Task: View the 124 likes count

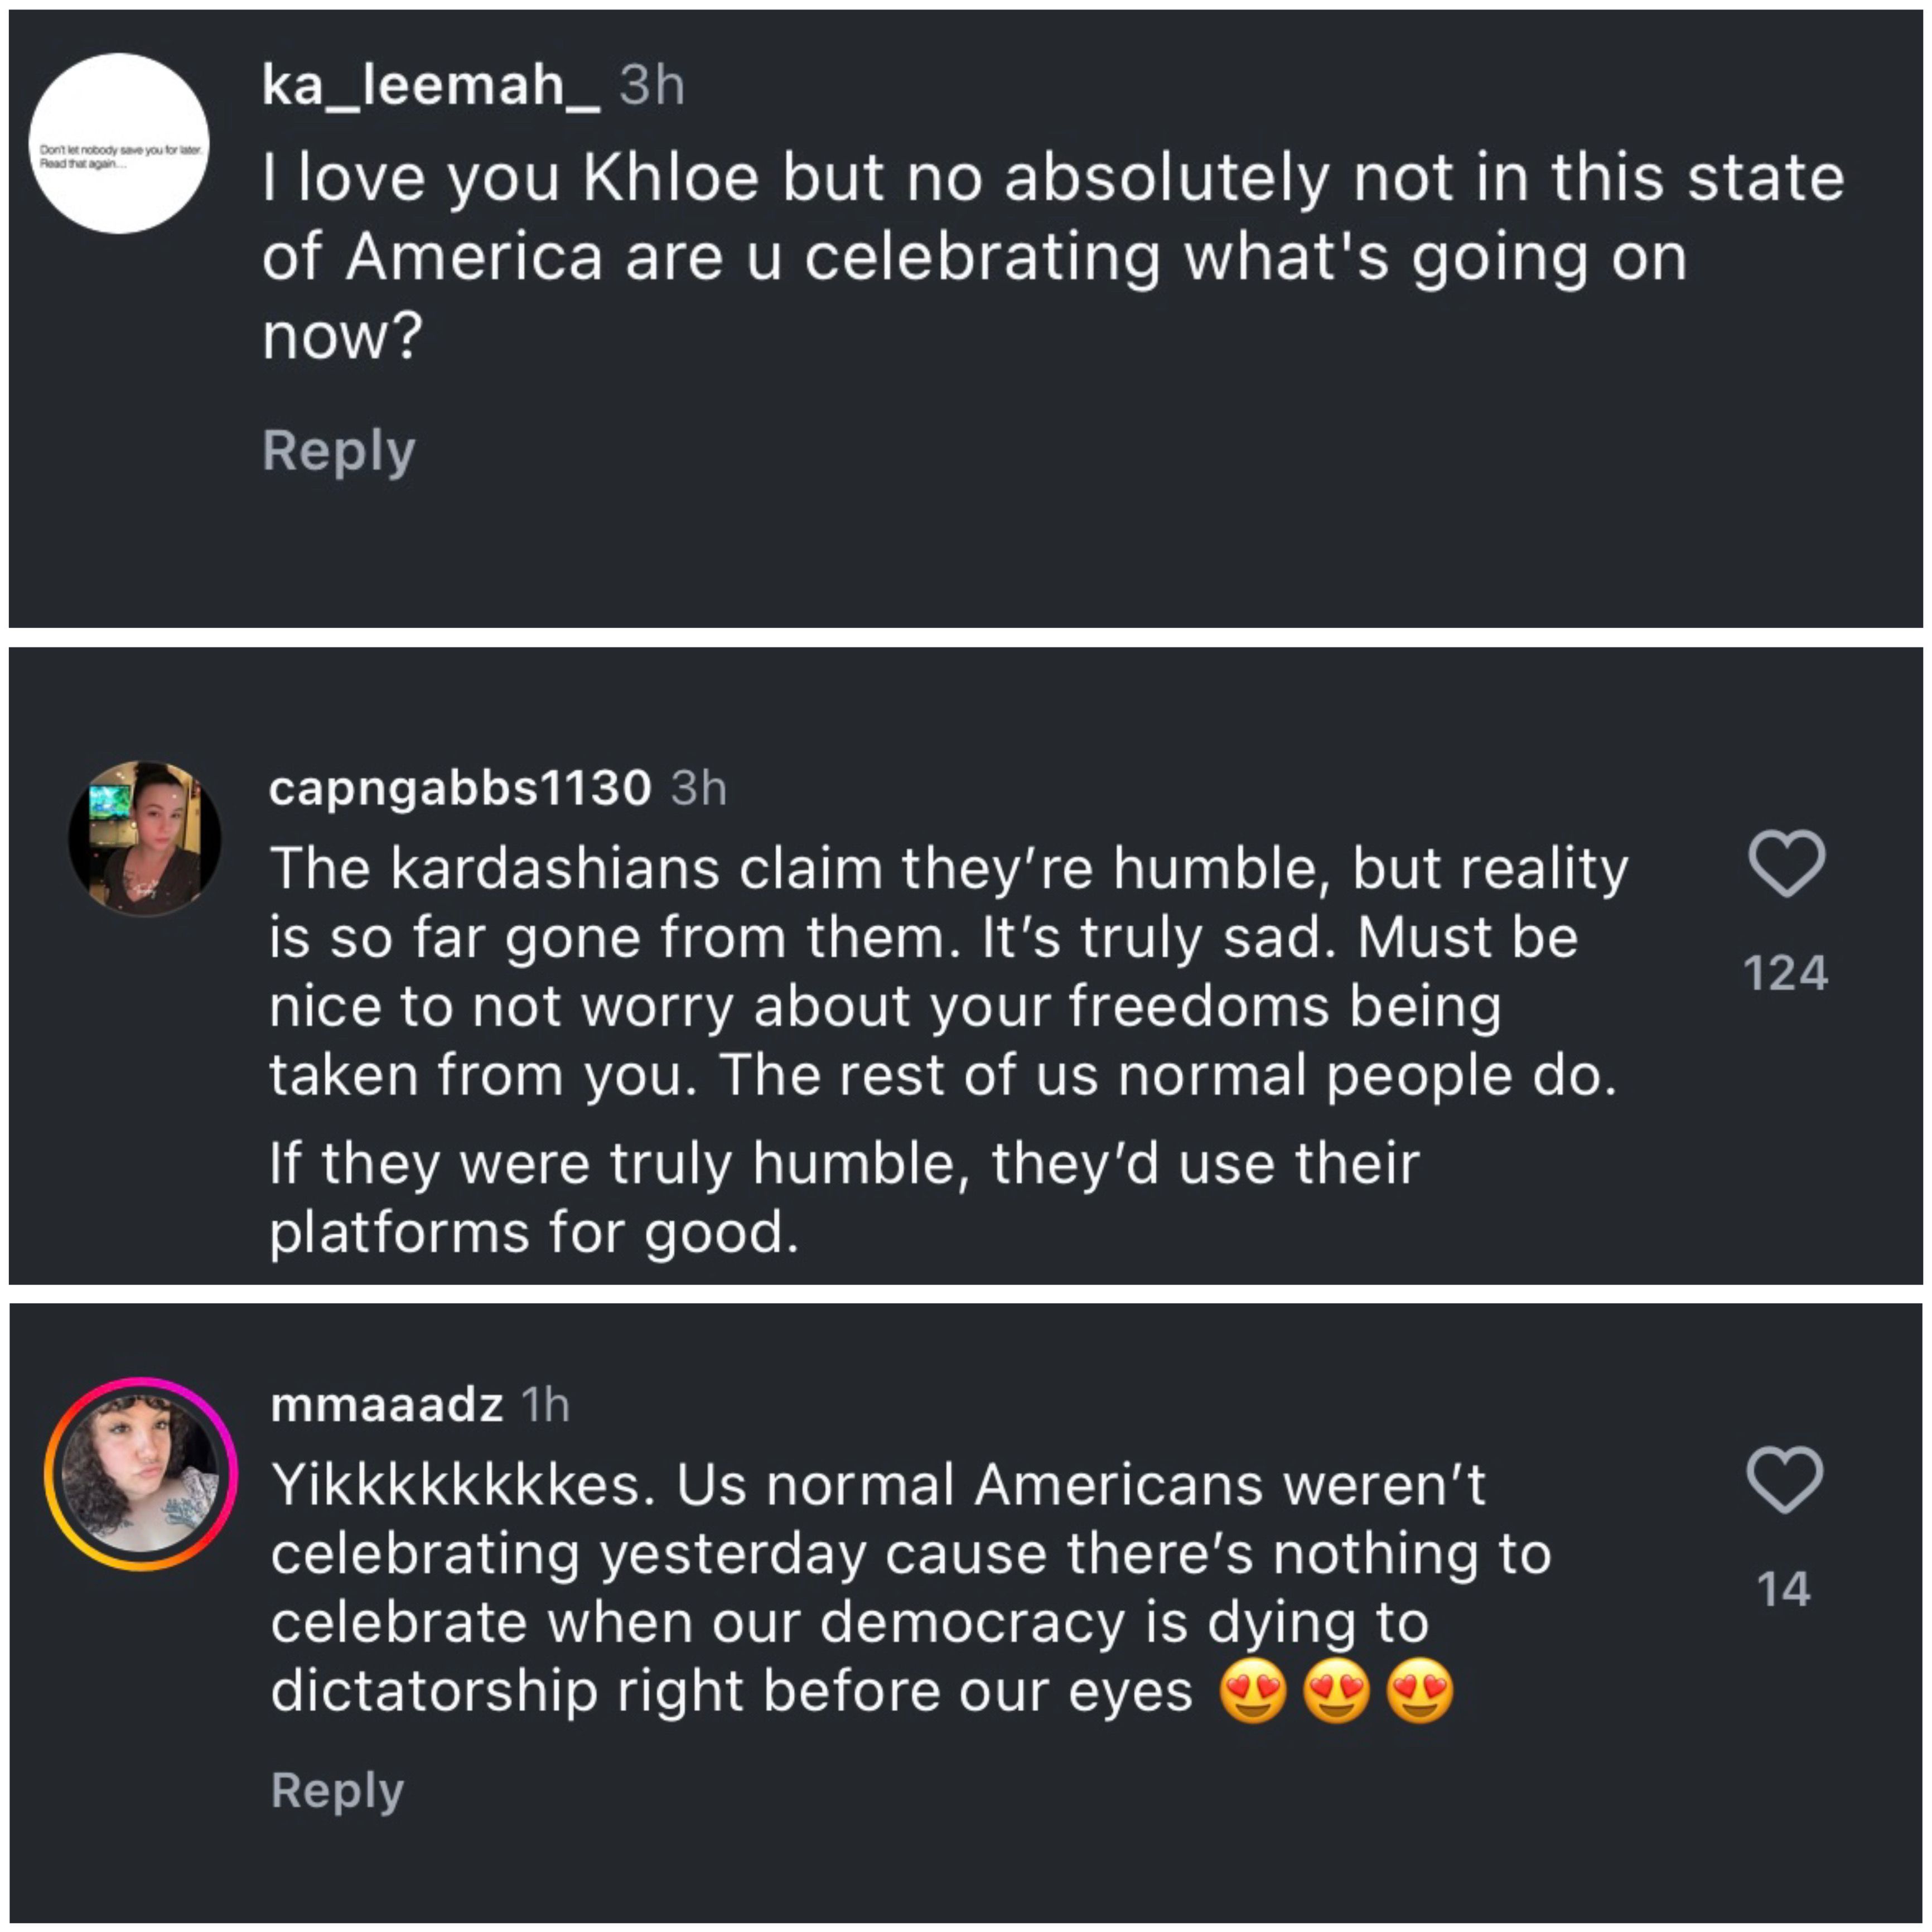Action: coord(1785,973)
